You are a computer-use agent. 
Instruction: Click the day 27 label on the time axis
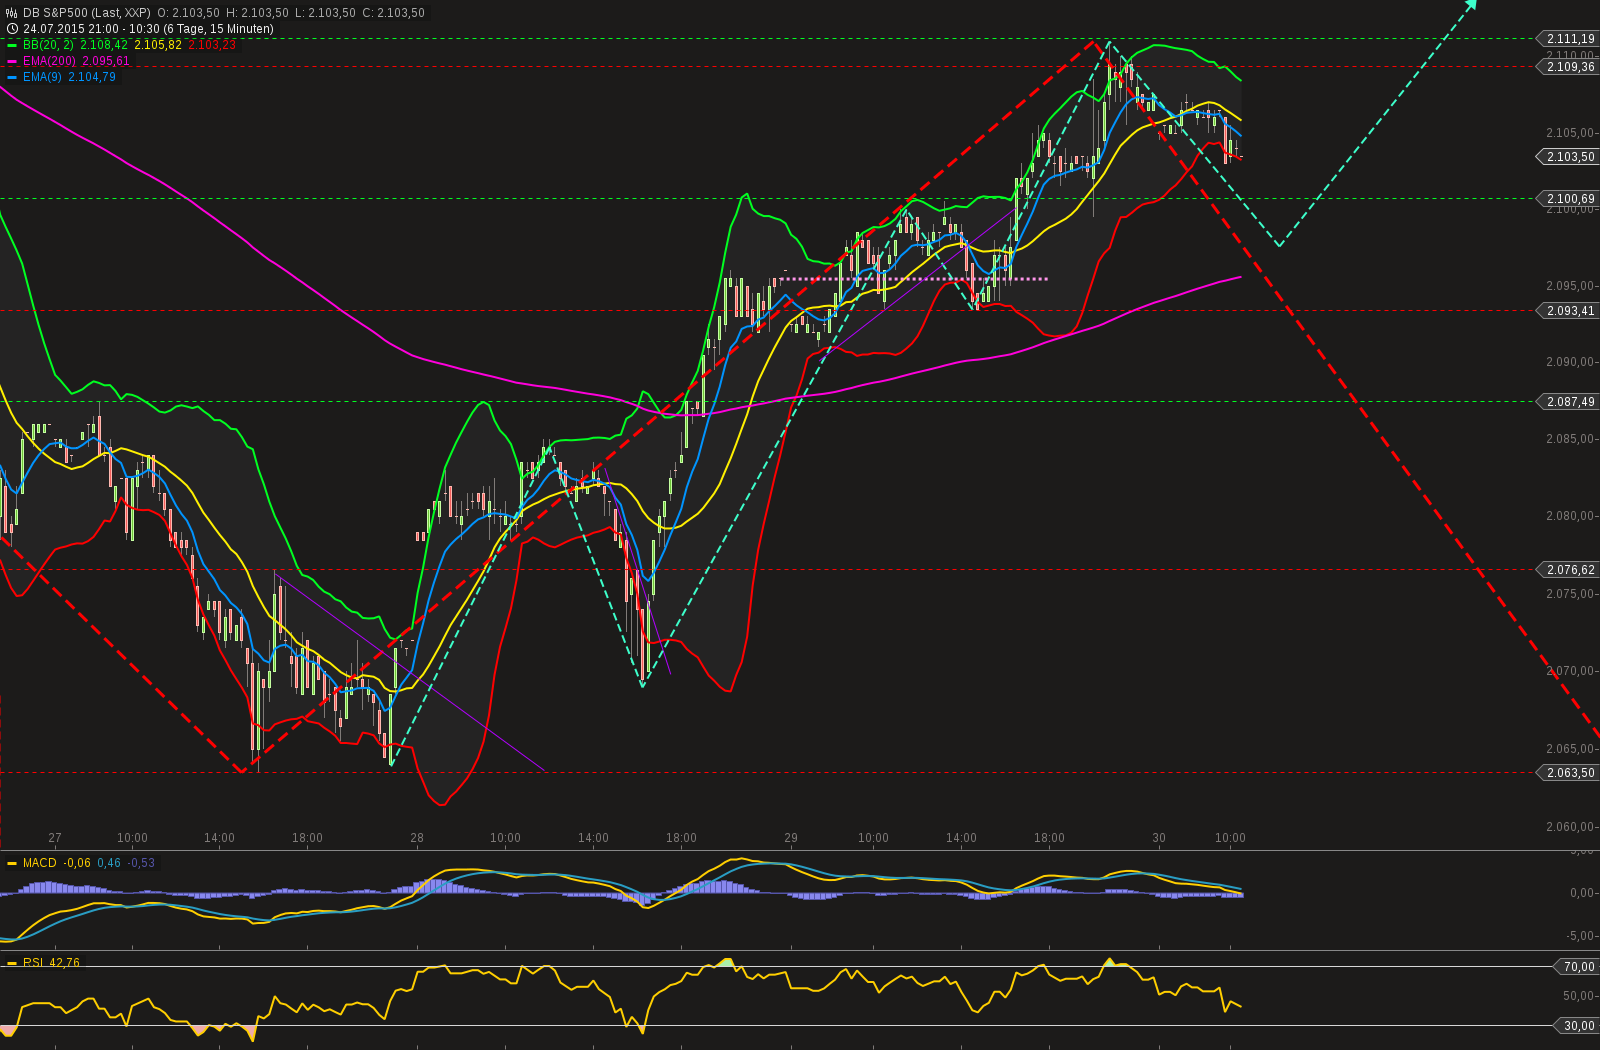pos(55,838)
